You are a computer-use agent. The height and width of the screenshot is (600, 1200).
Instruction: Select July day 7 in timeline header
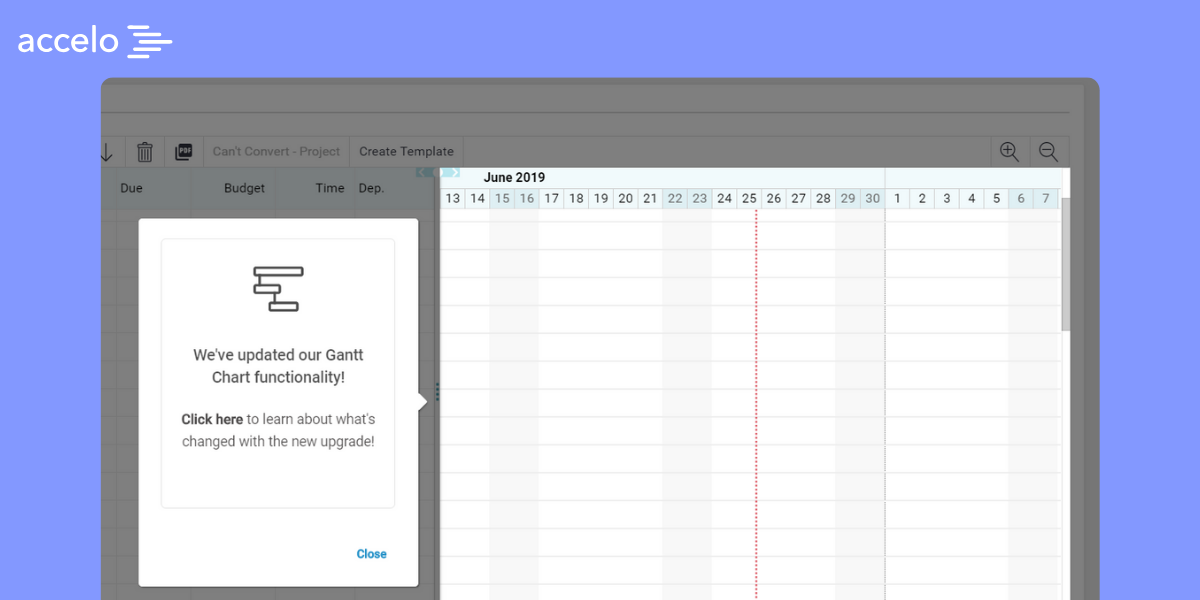pos(1046,198)
